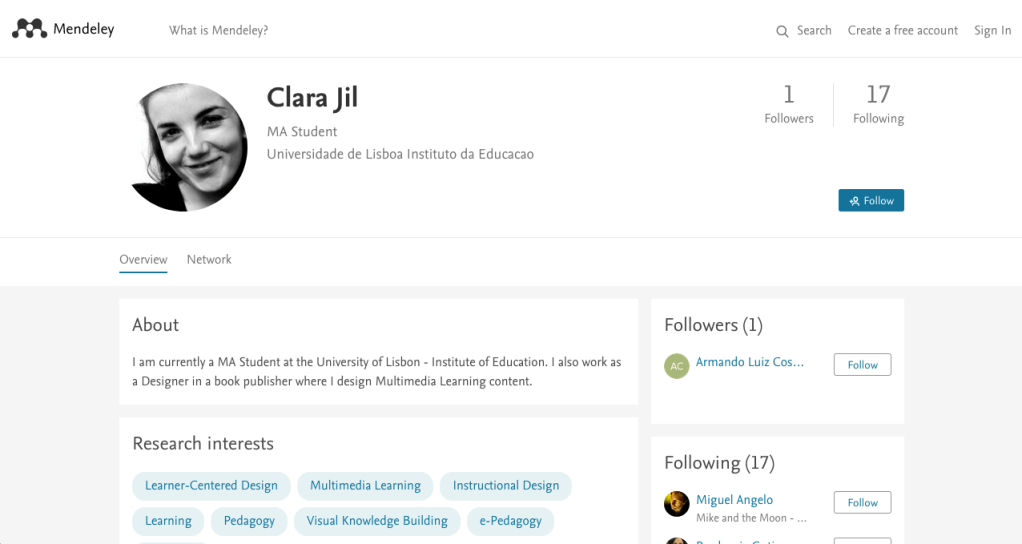Screen dimensions: 1022x544
Task: Click the Instructional Design interest tag
Action: [505, 486]
